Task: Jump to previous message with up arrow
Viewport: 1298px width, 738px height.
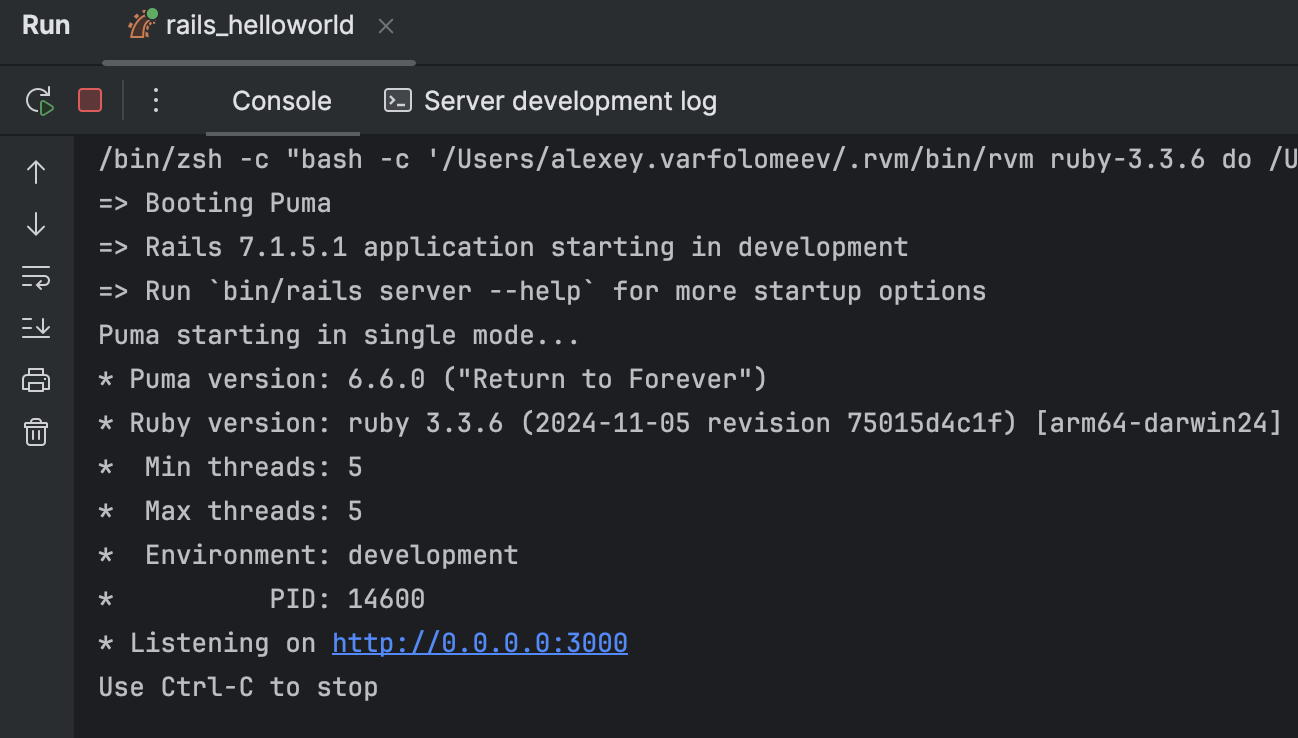Action: tap(36, 172)
